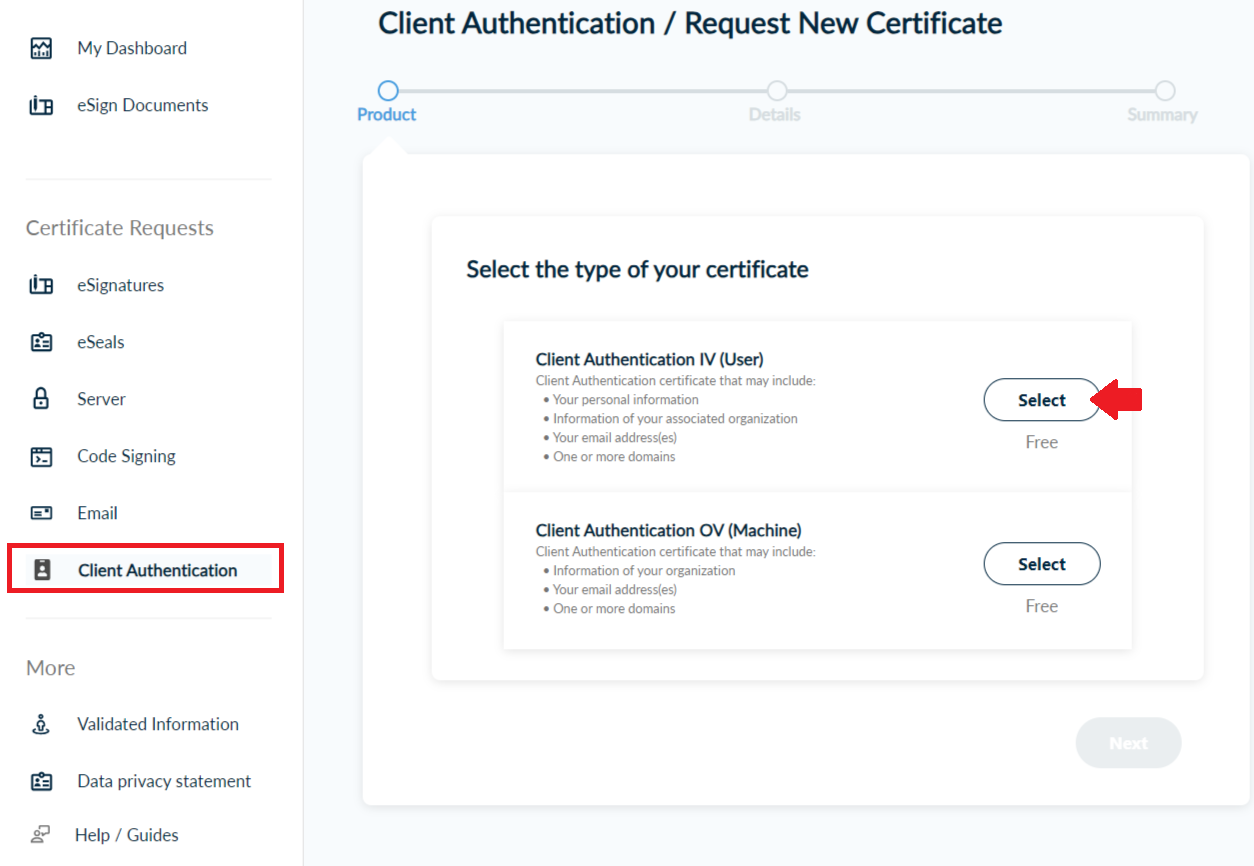Screen dimensions: 1254x866
Task: Click the Summary step circle
Action: coord(1164,91)
